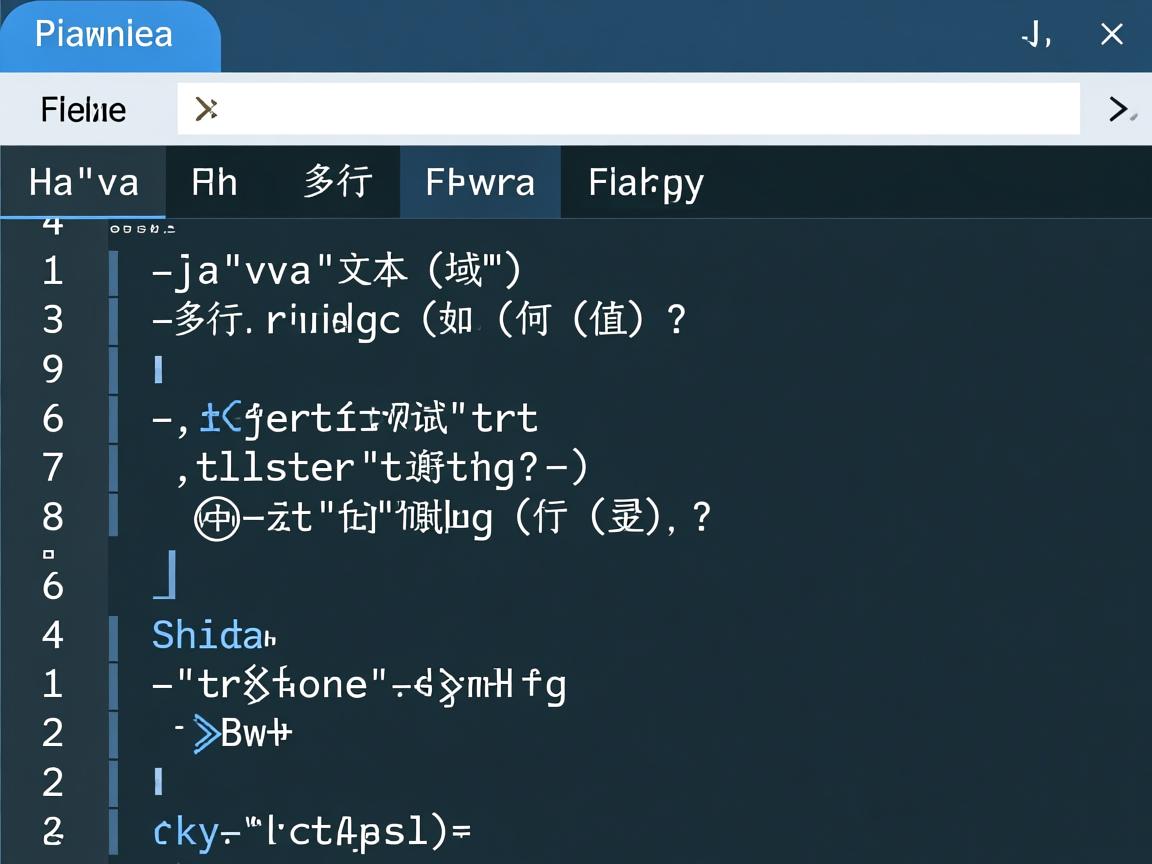Click the ja"vva"文本 code line
This screenshot has width=1152, height=864.
[x=336, y=271]
